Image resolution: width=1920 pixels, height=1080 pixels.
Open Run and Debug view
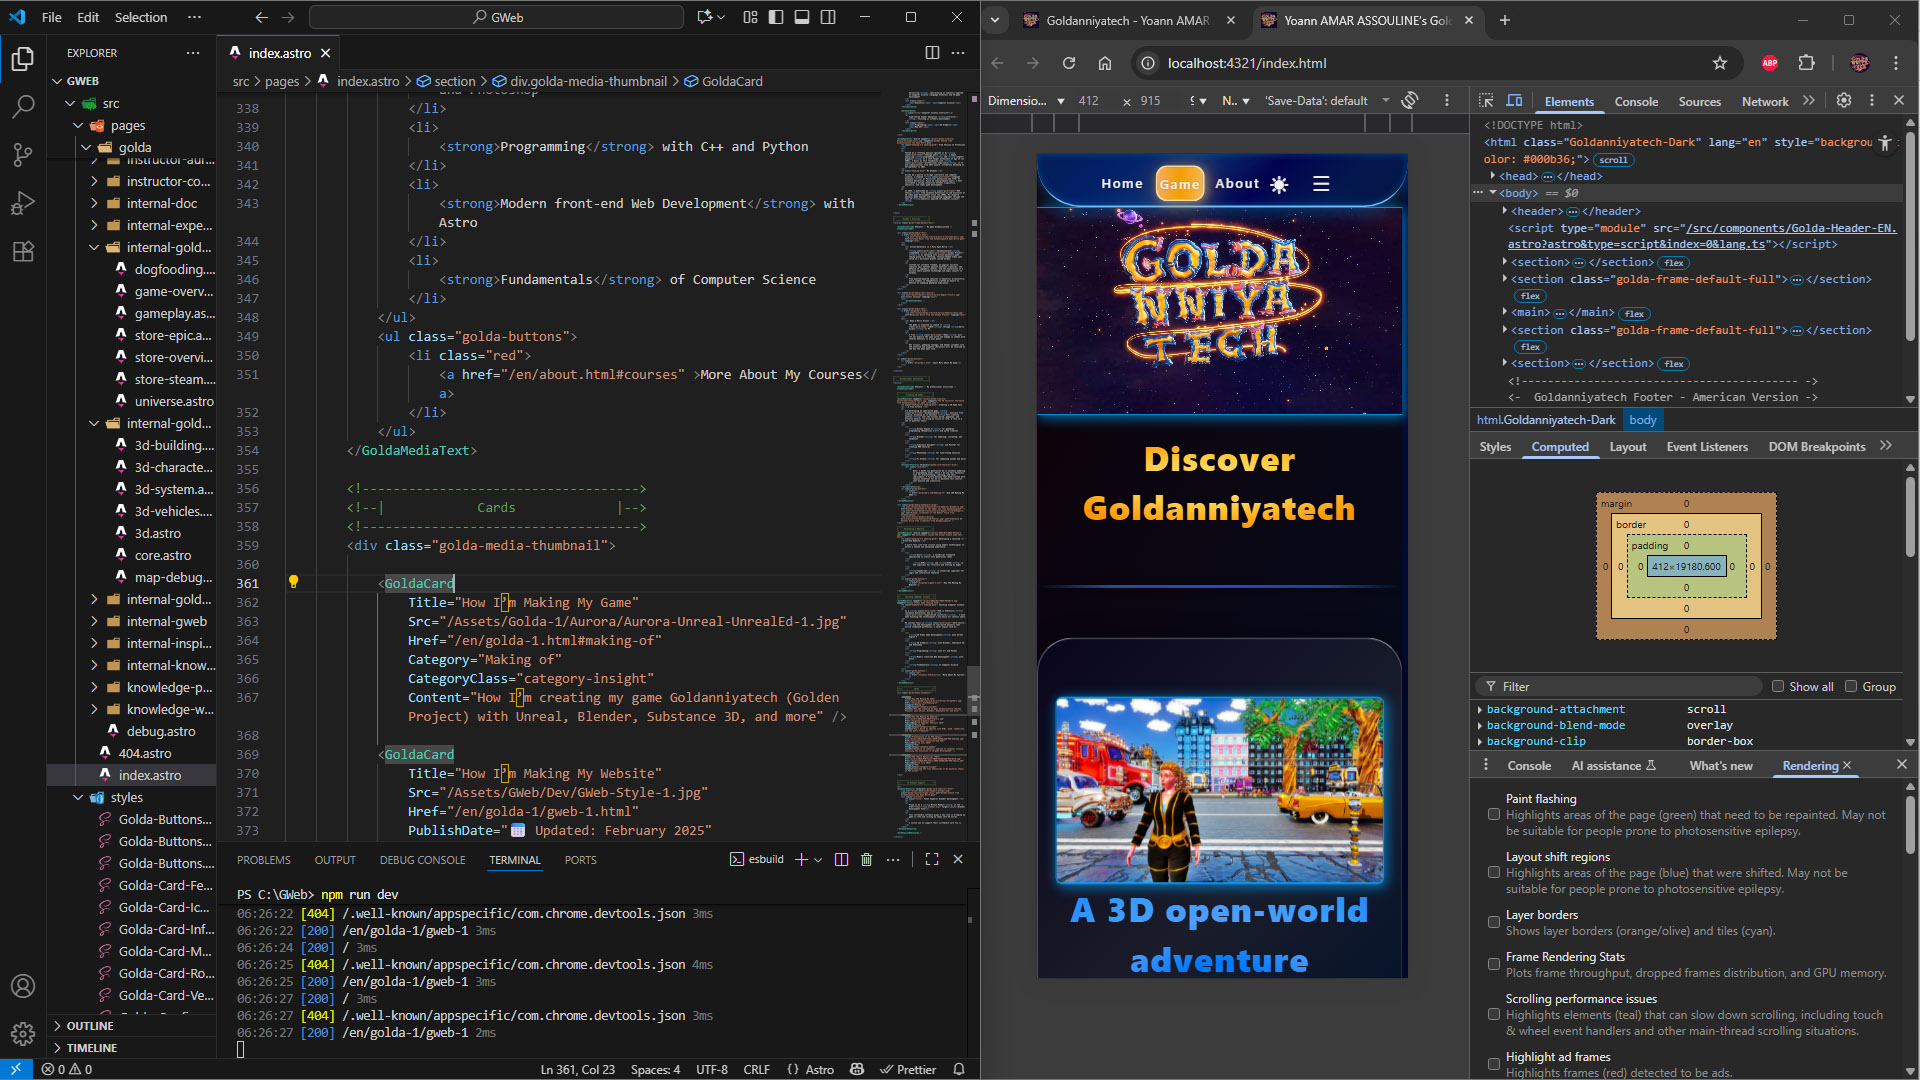(x=22, y=203)
